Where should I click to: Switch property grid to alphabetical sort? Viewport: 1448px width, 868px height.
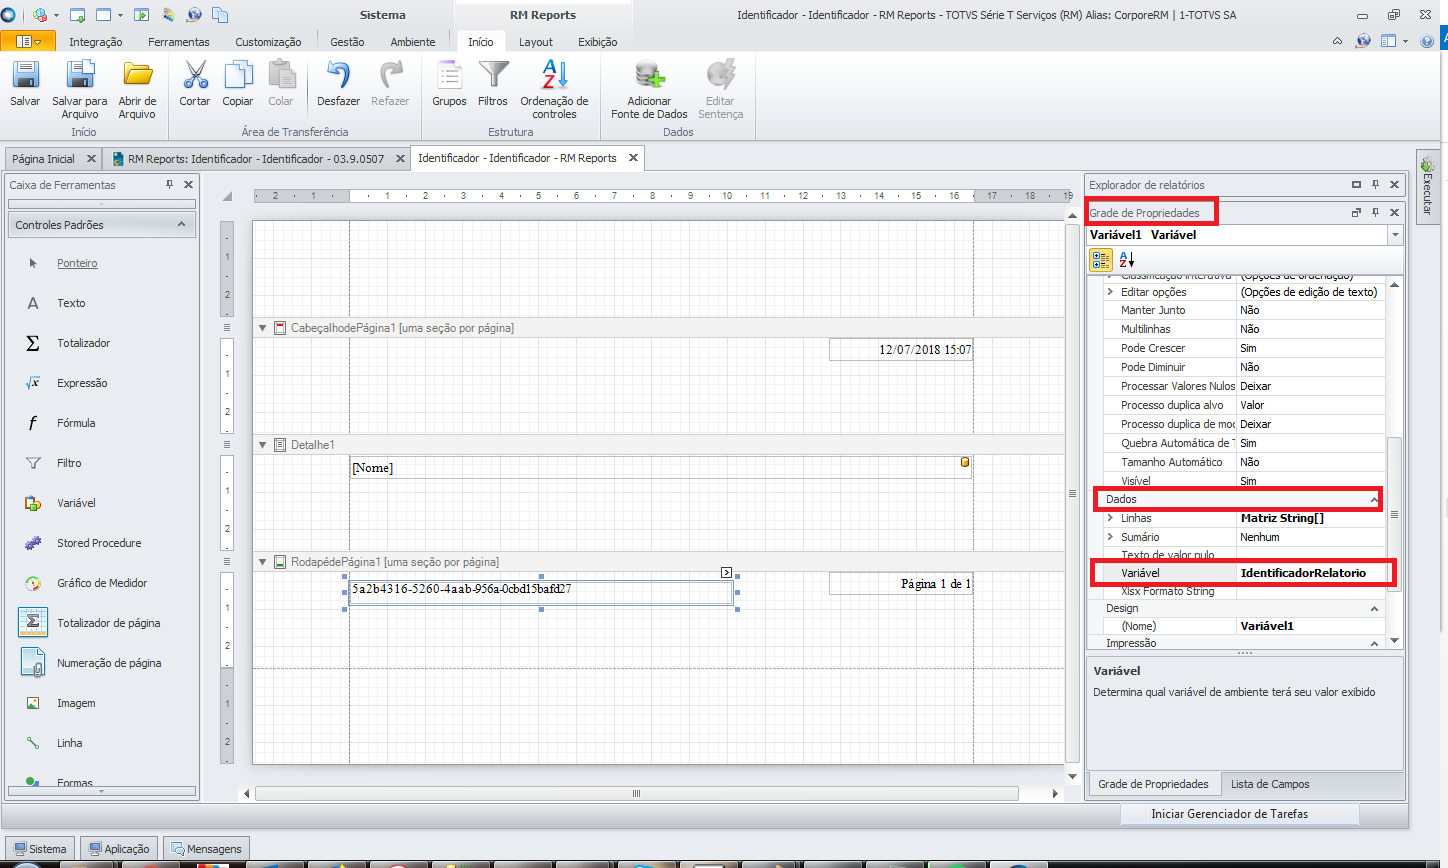pos(1127,260)
